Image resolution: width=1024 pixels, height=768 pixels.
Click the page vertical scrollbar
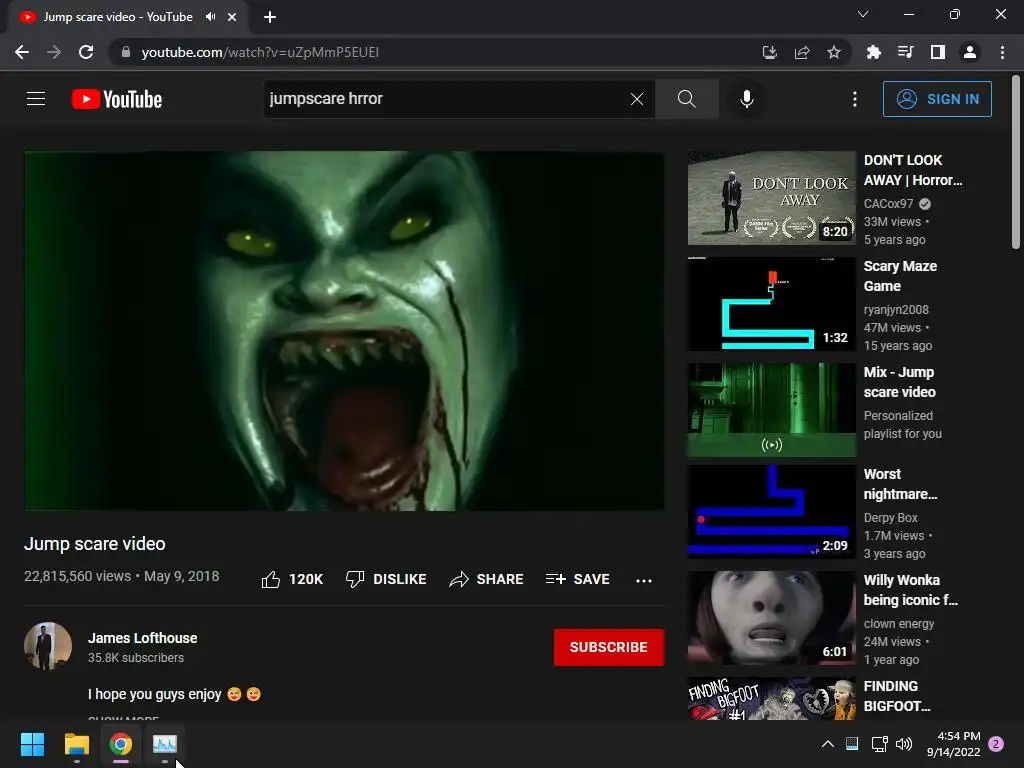[1016, 163]
